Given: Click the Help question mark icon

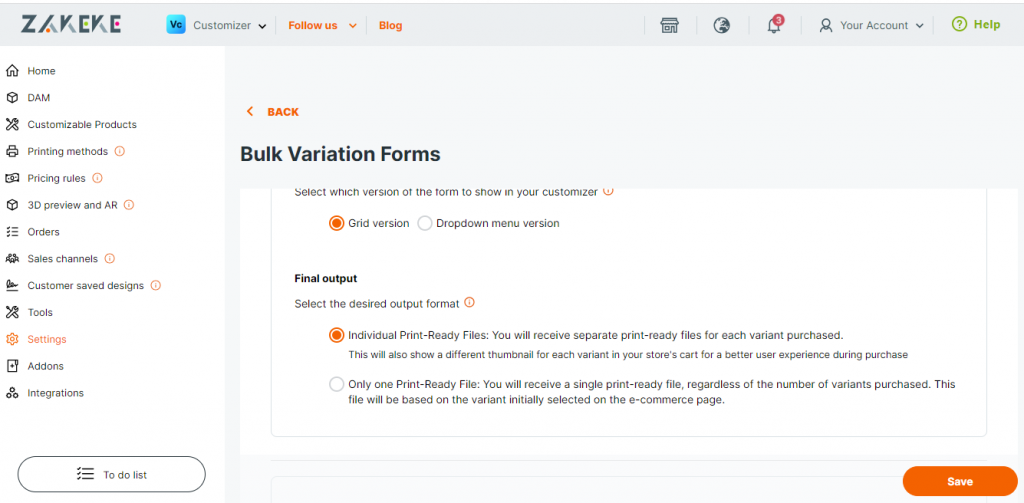Looking at the screenshot, I should (x=959, y=25).
